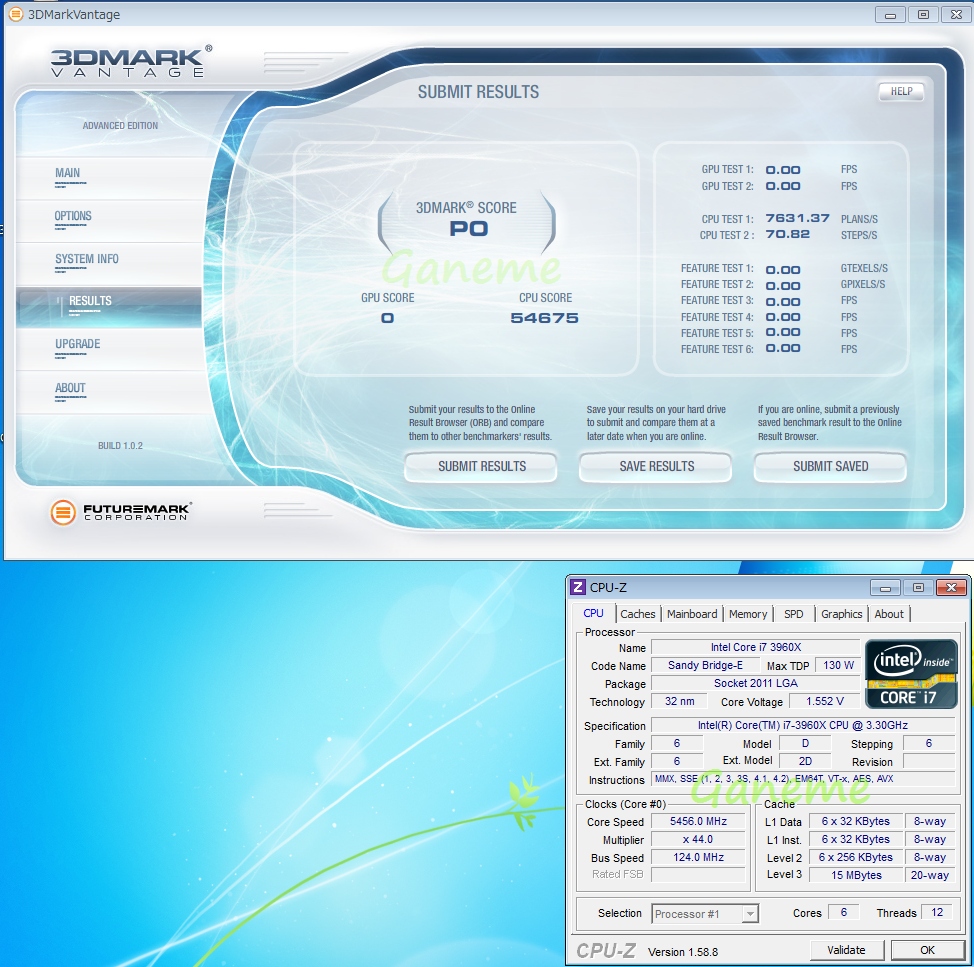Click the Futuremark Corporation logo

[121, 512]
